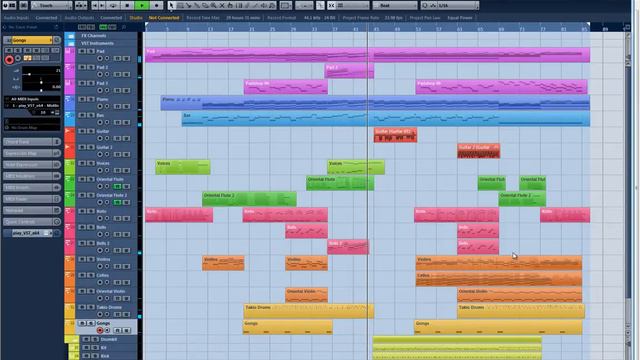Select the Mute X tool
Screen dimensions: 640x360
tap(222, 5)
